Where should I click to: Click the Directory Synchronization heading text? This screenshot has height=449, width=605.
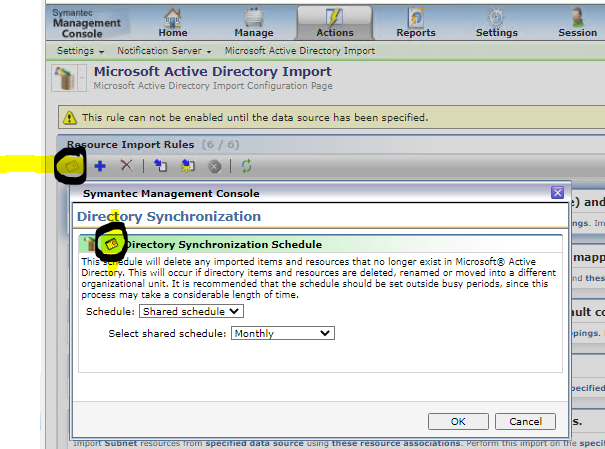169,216
